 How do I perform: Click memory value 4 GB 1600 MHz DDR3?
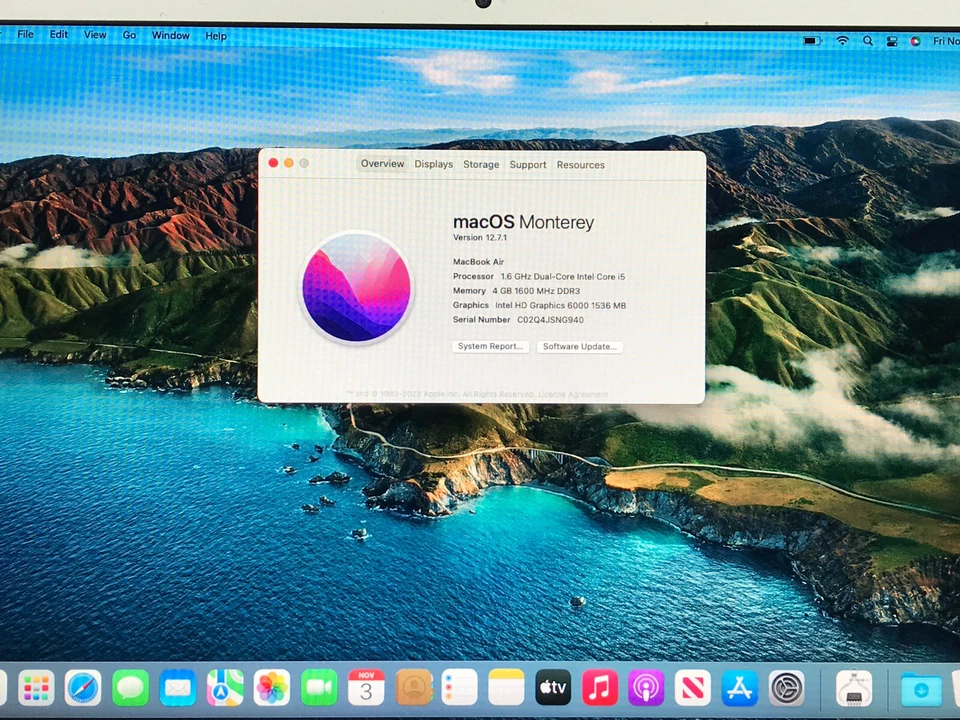pos(536,291)
